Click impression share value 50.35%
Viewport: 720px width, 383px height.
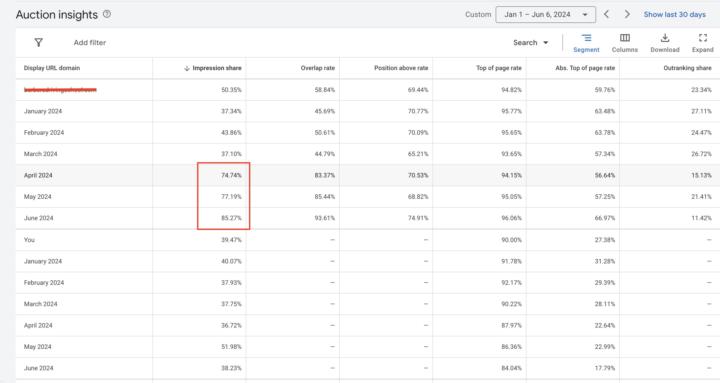coord(231,90)
